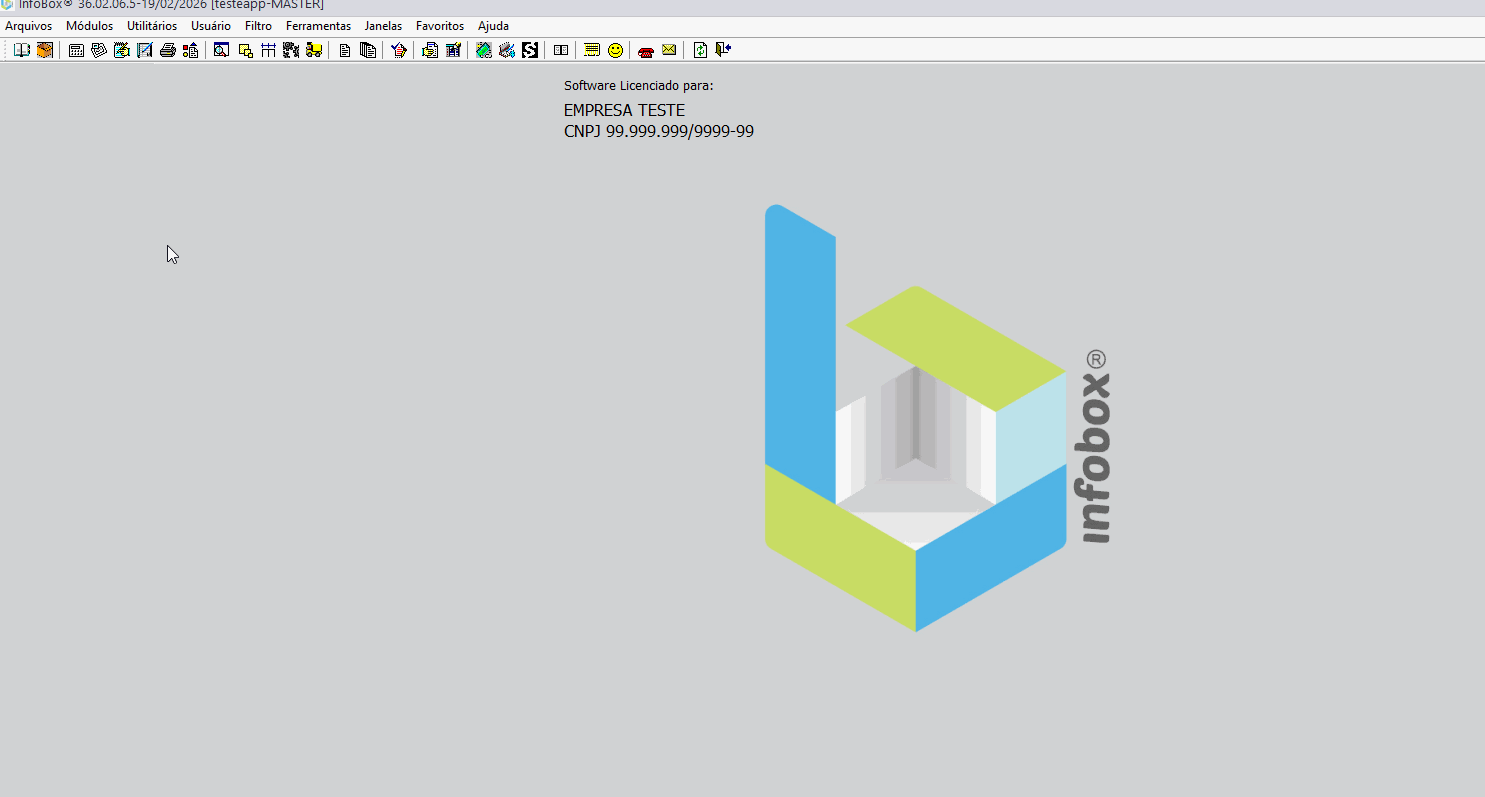This screenshot has height=797, width=1485.
Task: Open the Utilitários menu
Action: click(152, 26)
